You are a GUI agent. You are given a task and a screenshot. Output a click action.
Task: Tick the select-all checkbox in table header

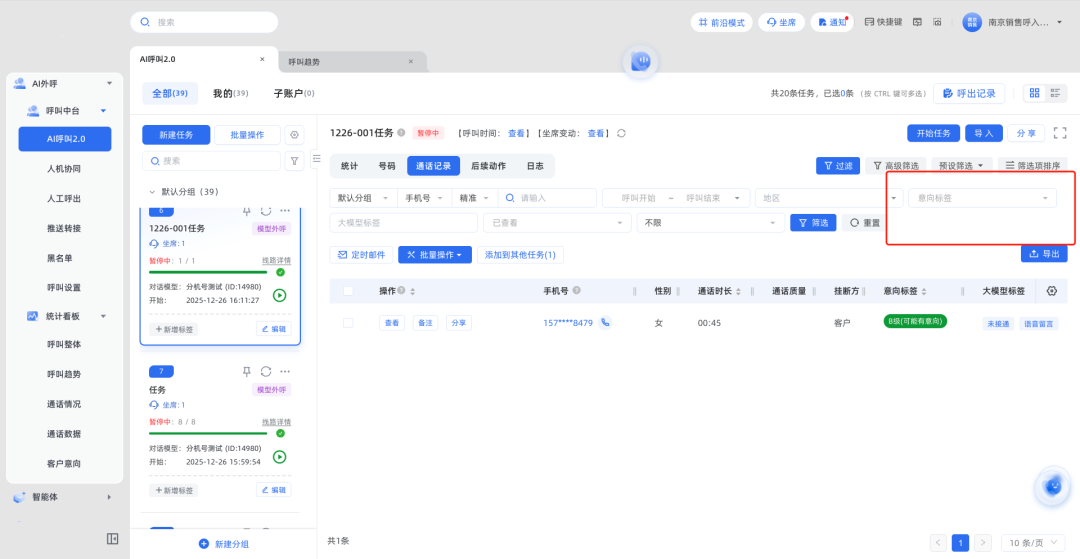(x=348, y=291)
